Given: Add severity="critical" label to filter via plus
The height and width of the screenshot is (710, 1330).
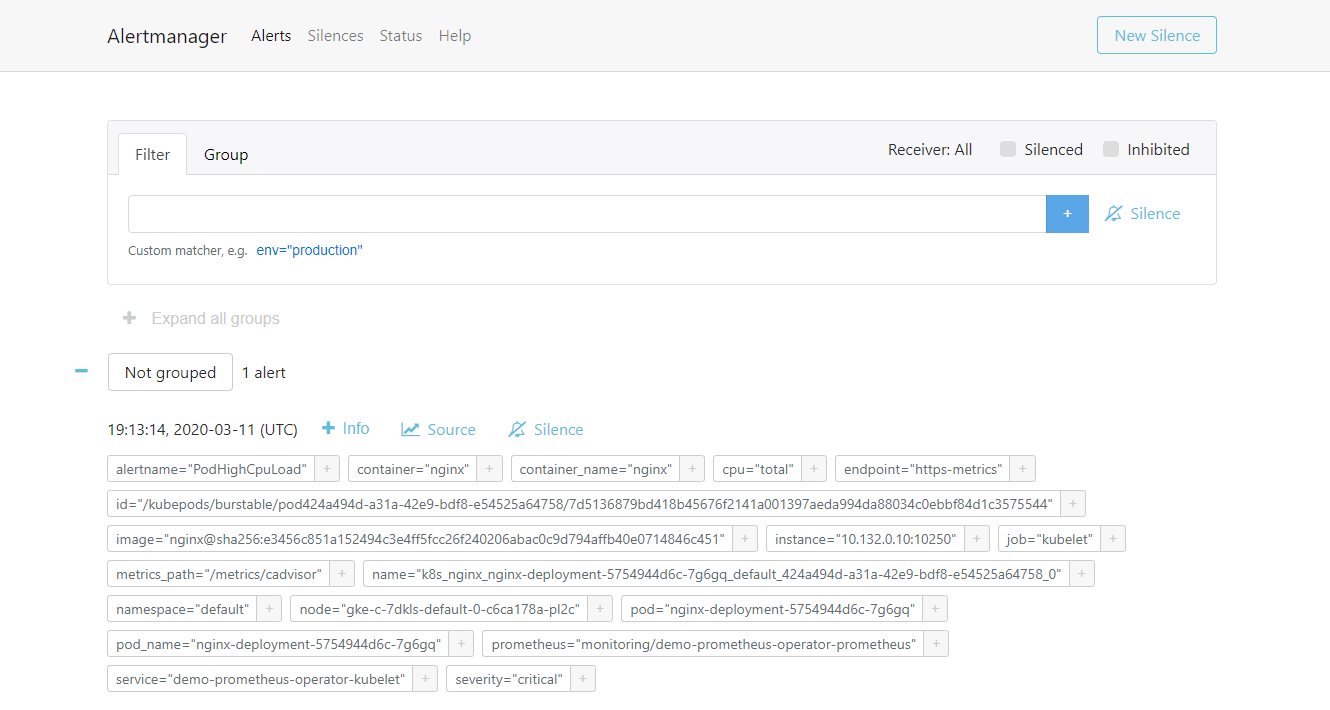Looking at the screenshot, I should [x=583, y=680].
